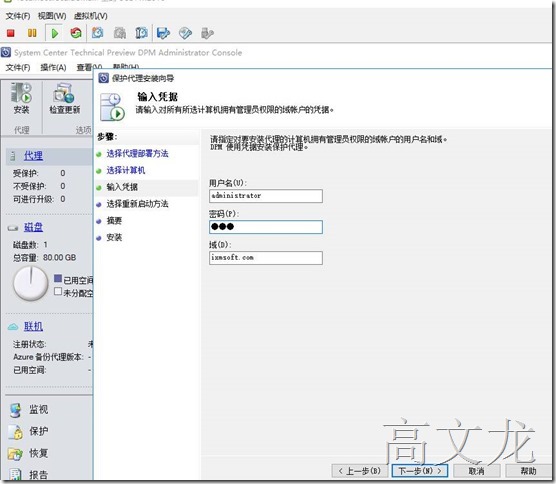Click the disk icon beside 磁盘

coord(13,228)
